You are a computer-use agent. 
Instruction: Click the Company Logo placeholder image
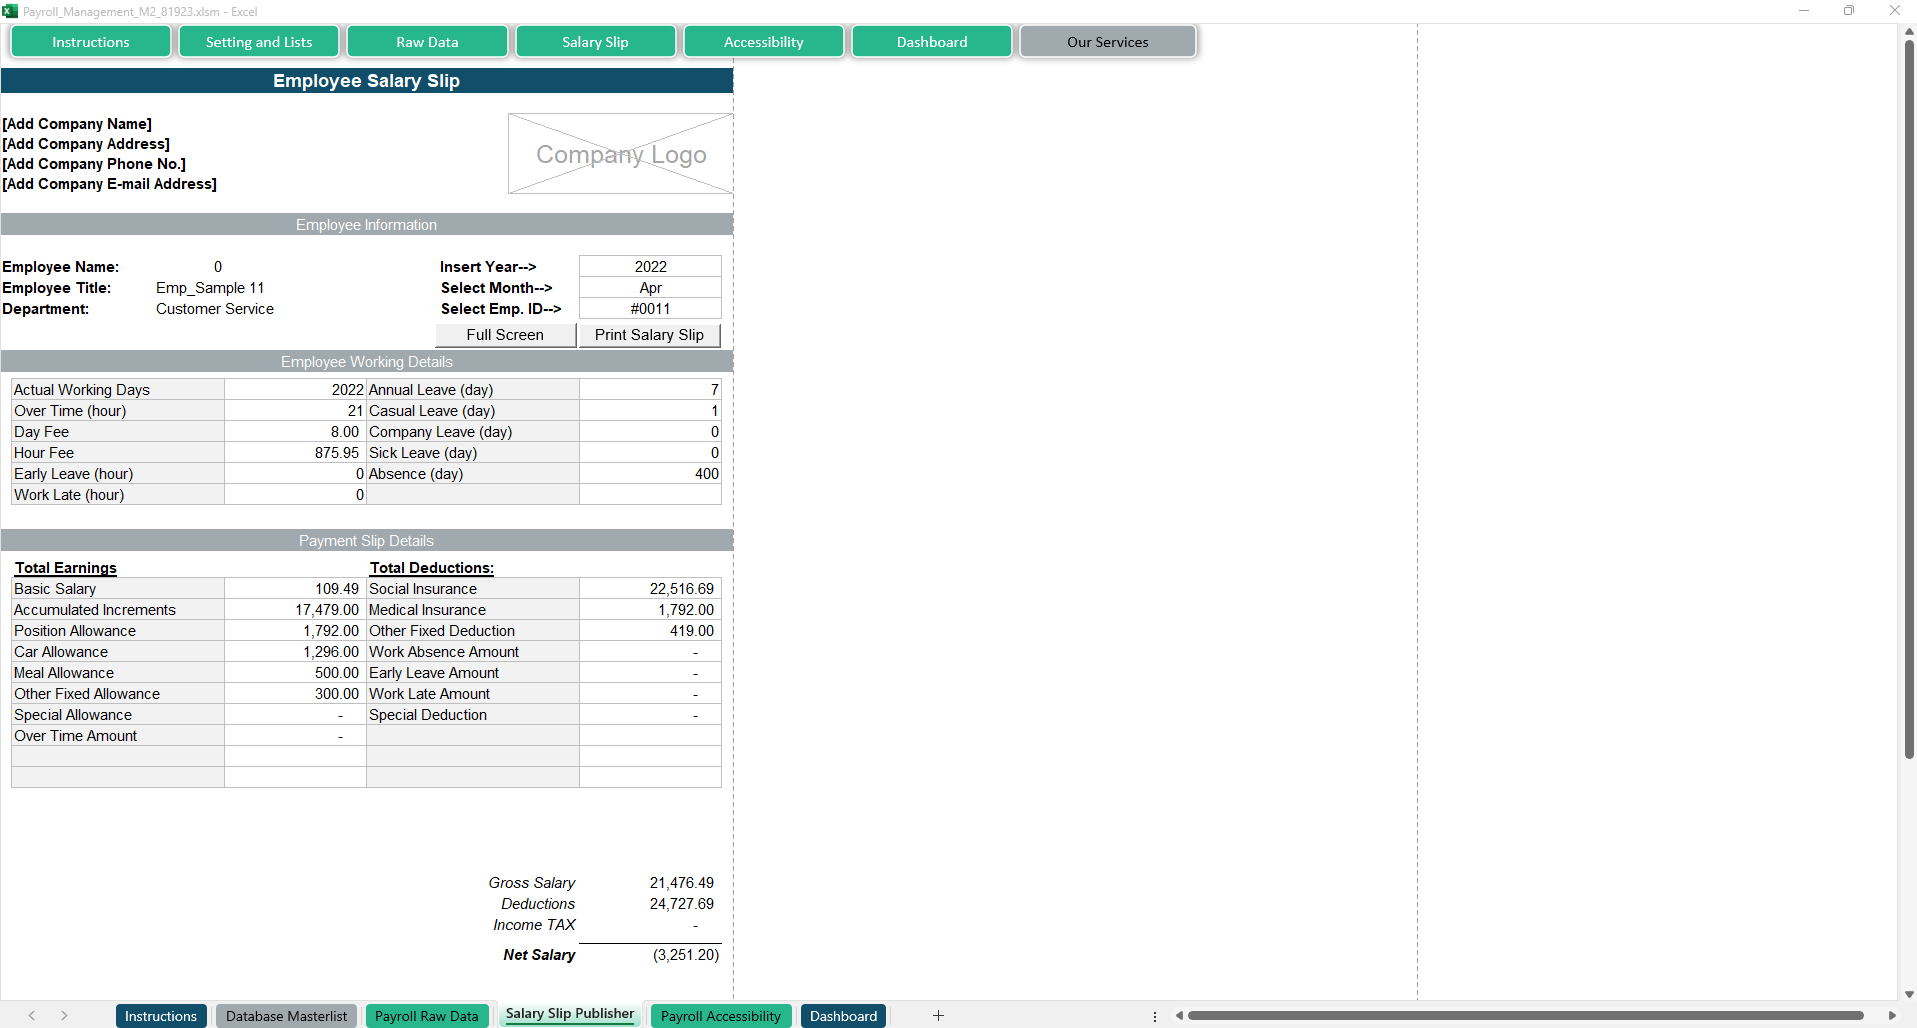click(620, 154)
